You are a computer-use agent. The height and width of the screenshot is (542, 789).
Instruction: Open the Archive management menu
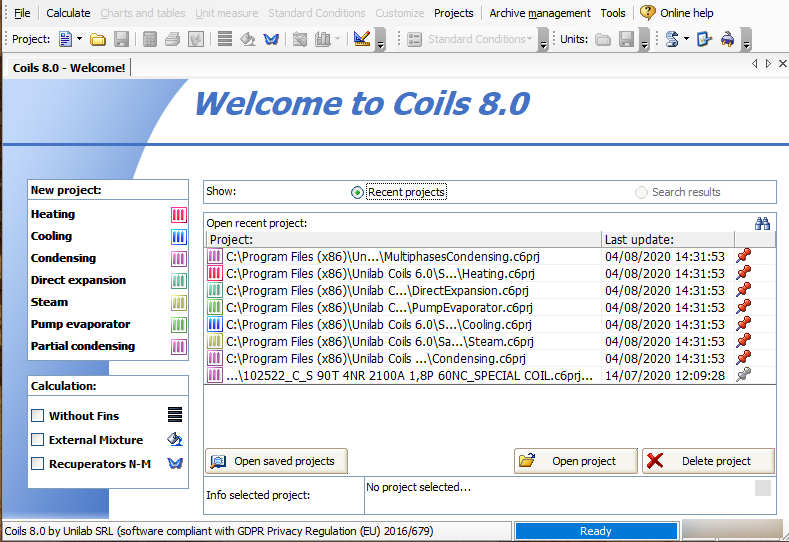540,13
